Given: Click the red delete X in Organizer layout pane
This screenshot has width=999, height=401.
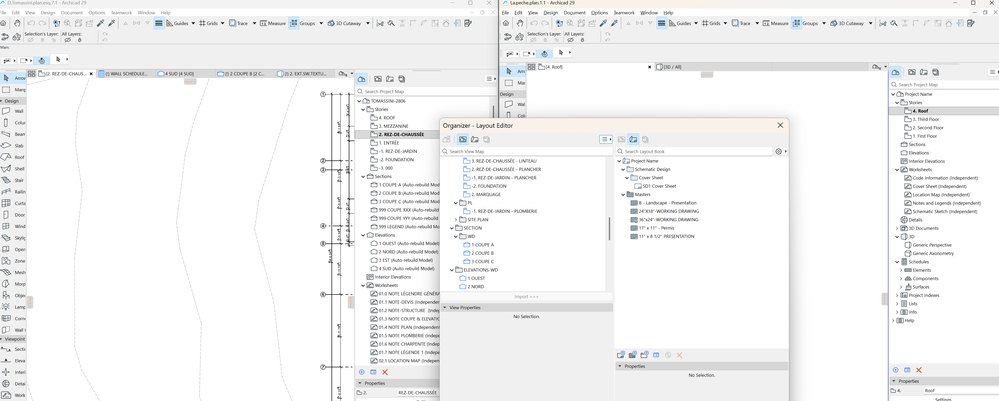Looking at the screenshot, I should pyautogui.click(x=679, y=355).
